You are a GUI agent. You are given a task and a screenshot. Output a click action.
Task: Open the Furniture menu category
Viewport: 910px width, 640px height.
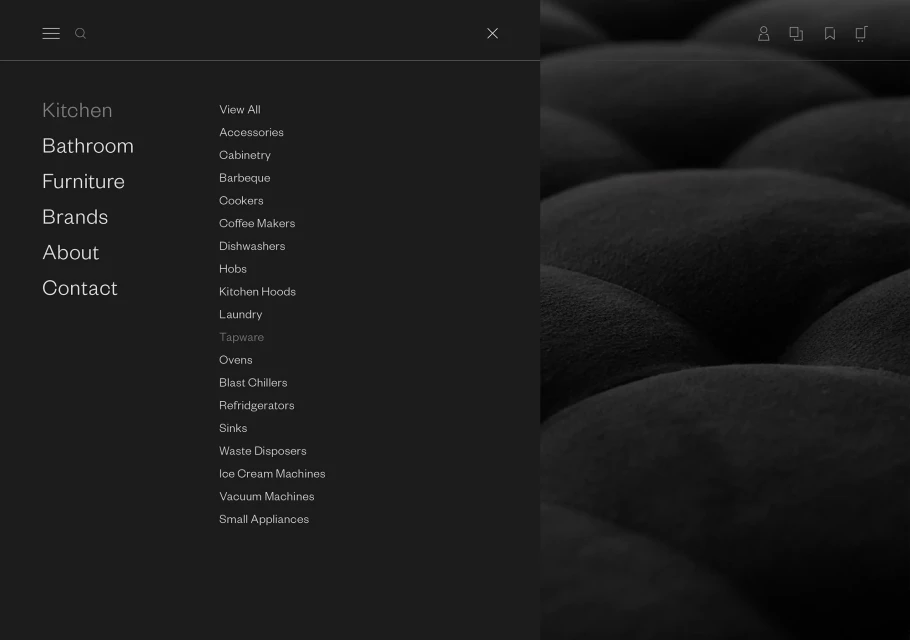[83, 181]
